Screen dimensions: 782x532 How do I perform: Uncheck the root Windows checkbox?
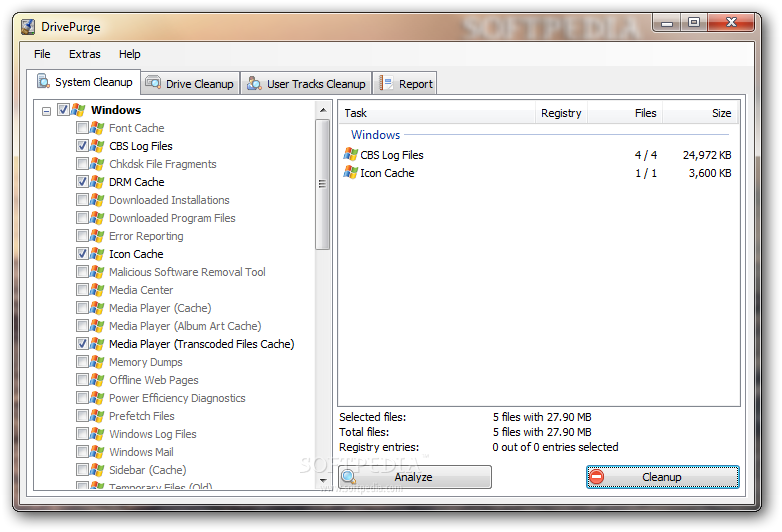[x=63, y=110]
